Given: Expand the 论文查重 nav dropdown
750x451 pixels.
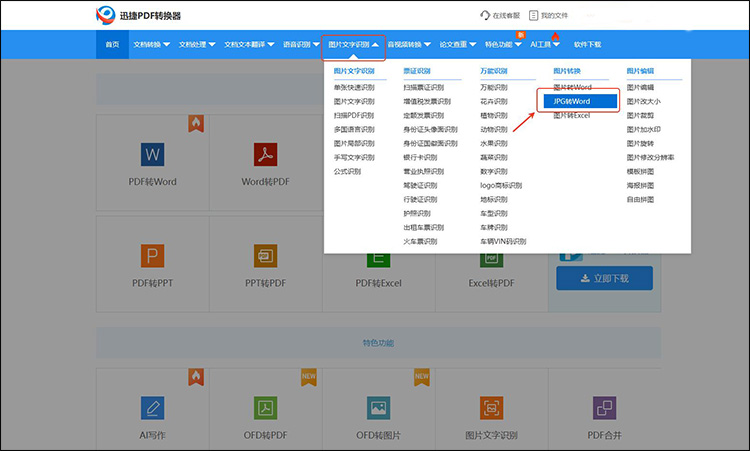Looking at the screenshot, I should click(x=458, y=44).
